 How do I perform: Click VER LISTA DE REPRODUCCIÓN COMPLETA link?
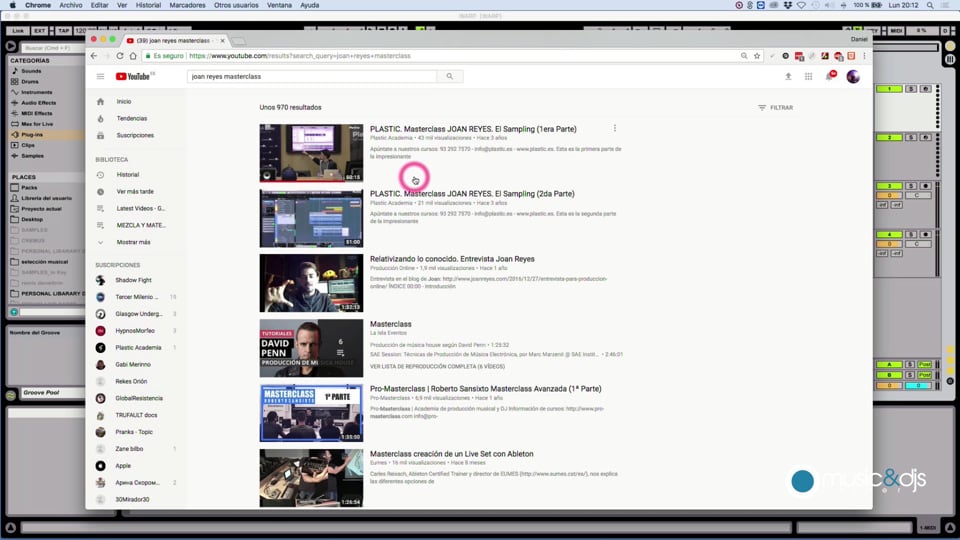[x=437, y=367]
